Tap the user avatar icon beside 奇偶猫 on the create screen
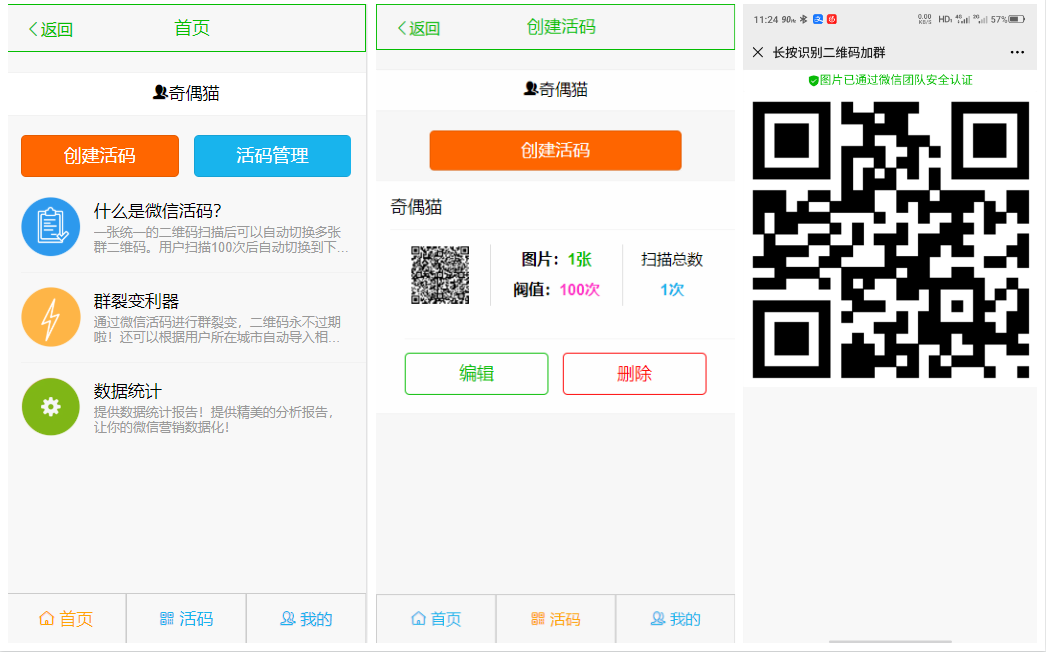Image resolution: width=1046 pixels, height=652 pixels. (530, 88)
